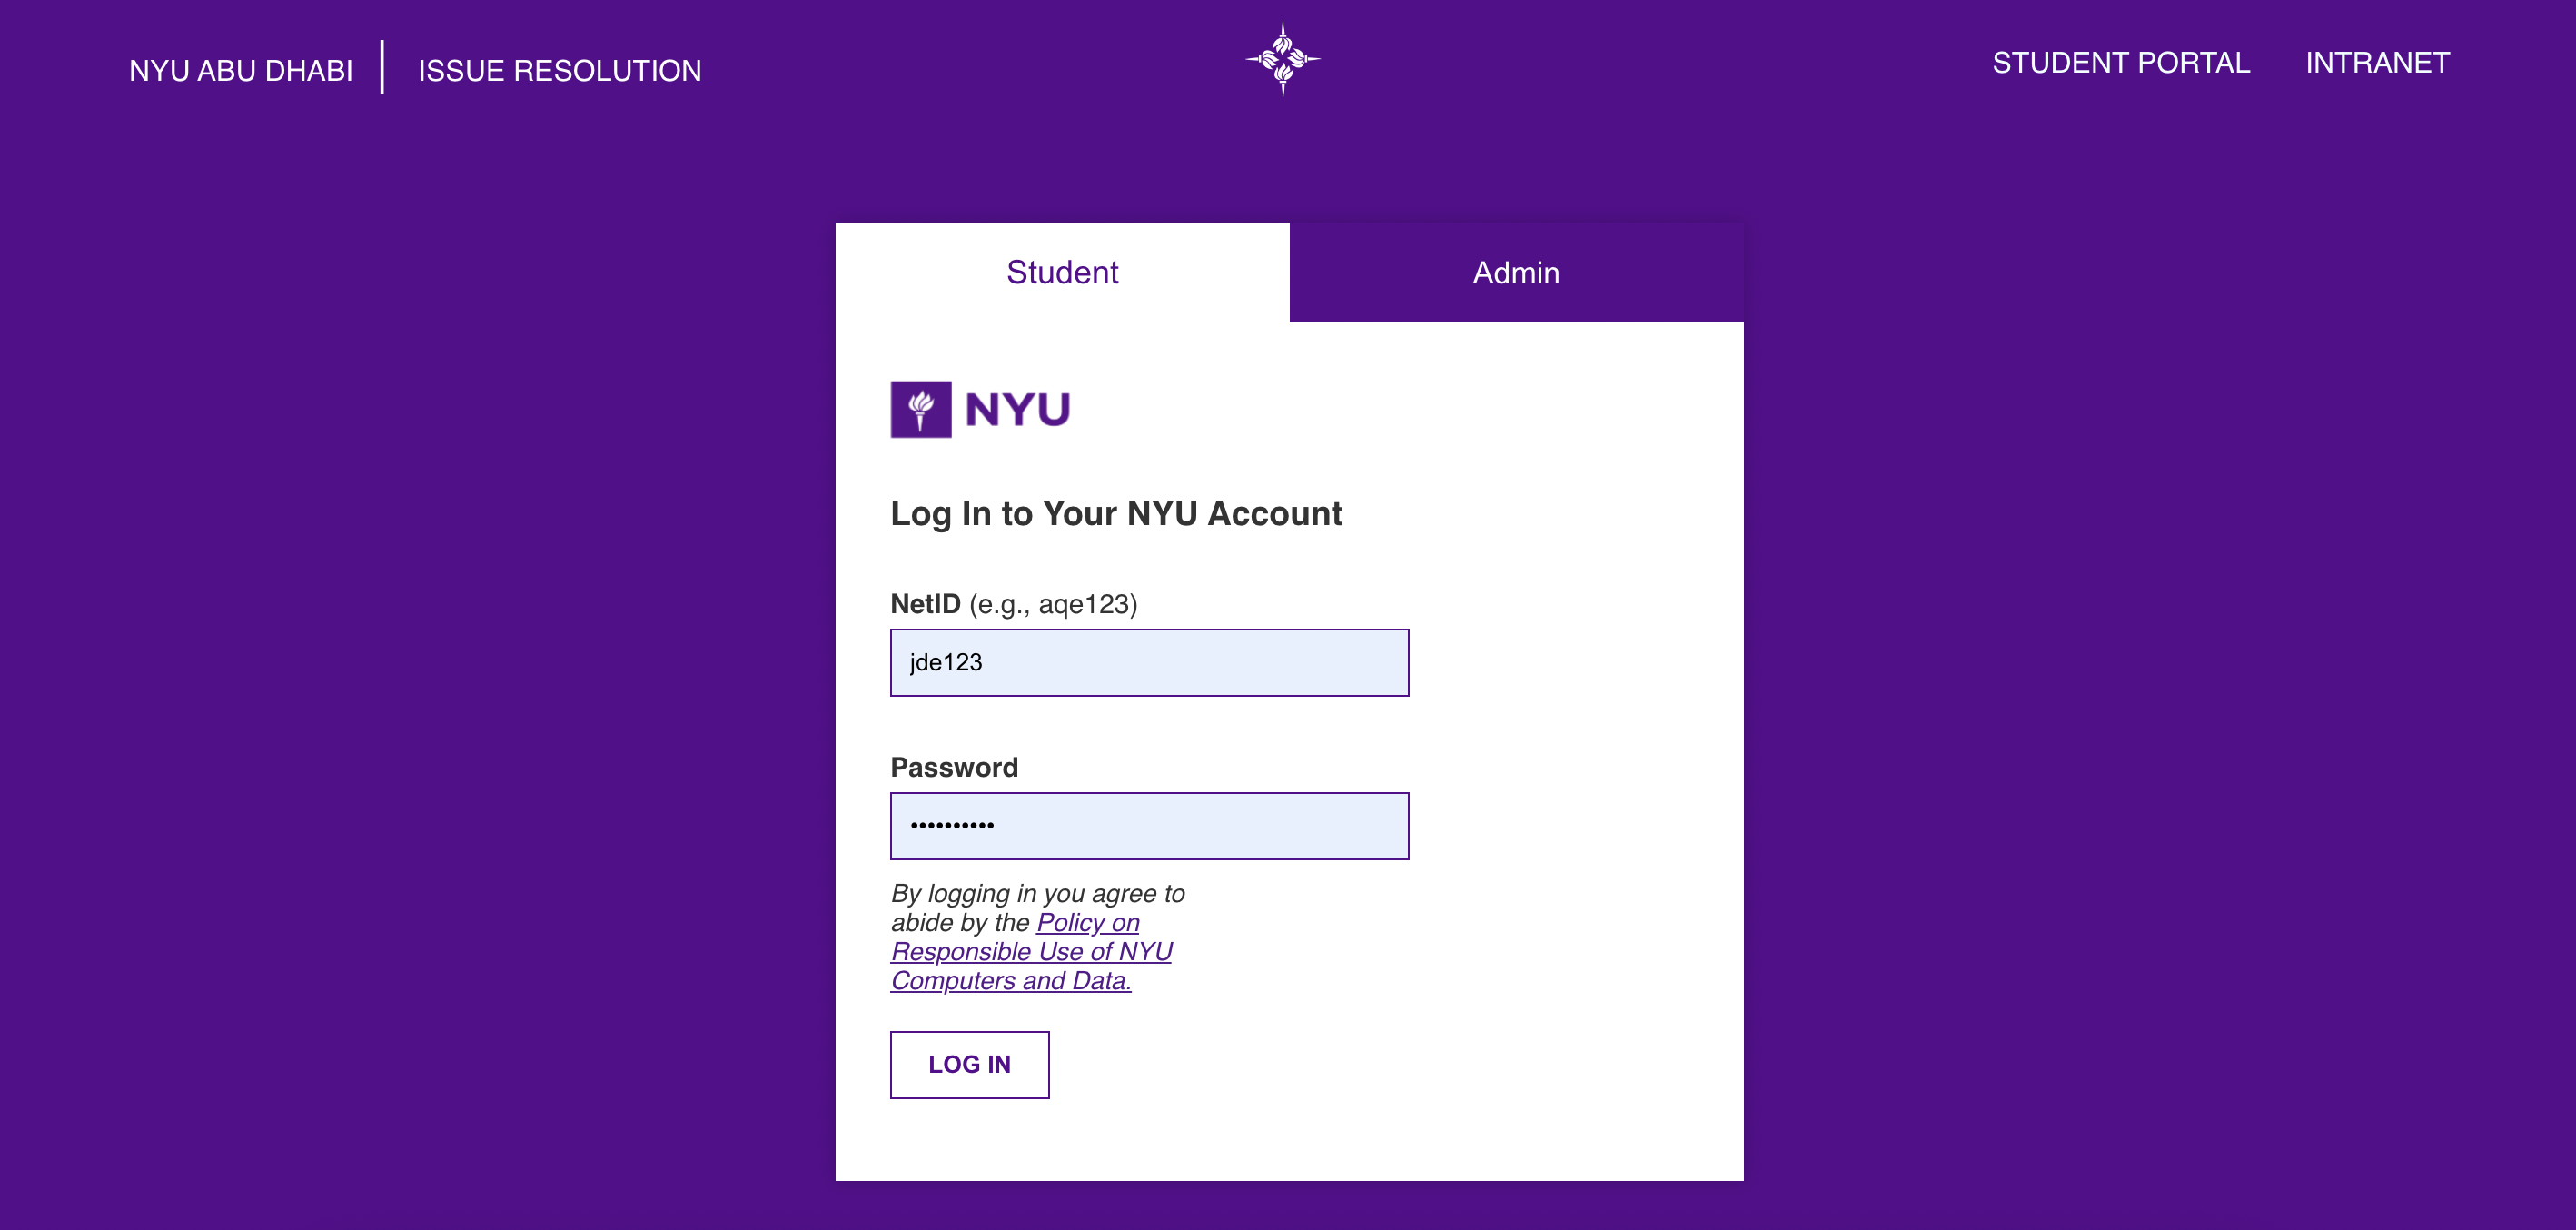Switch to the Student tab
Viewport: 2576px width, 1230px height.
(x=1062, y=272)
